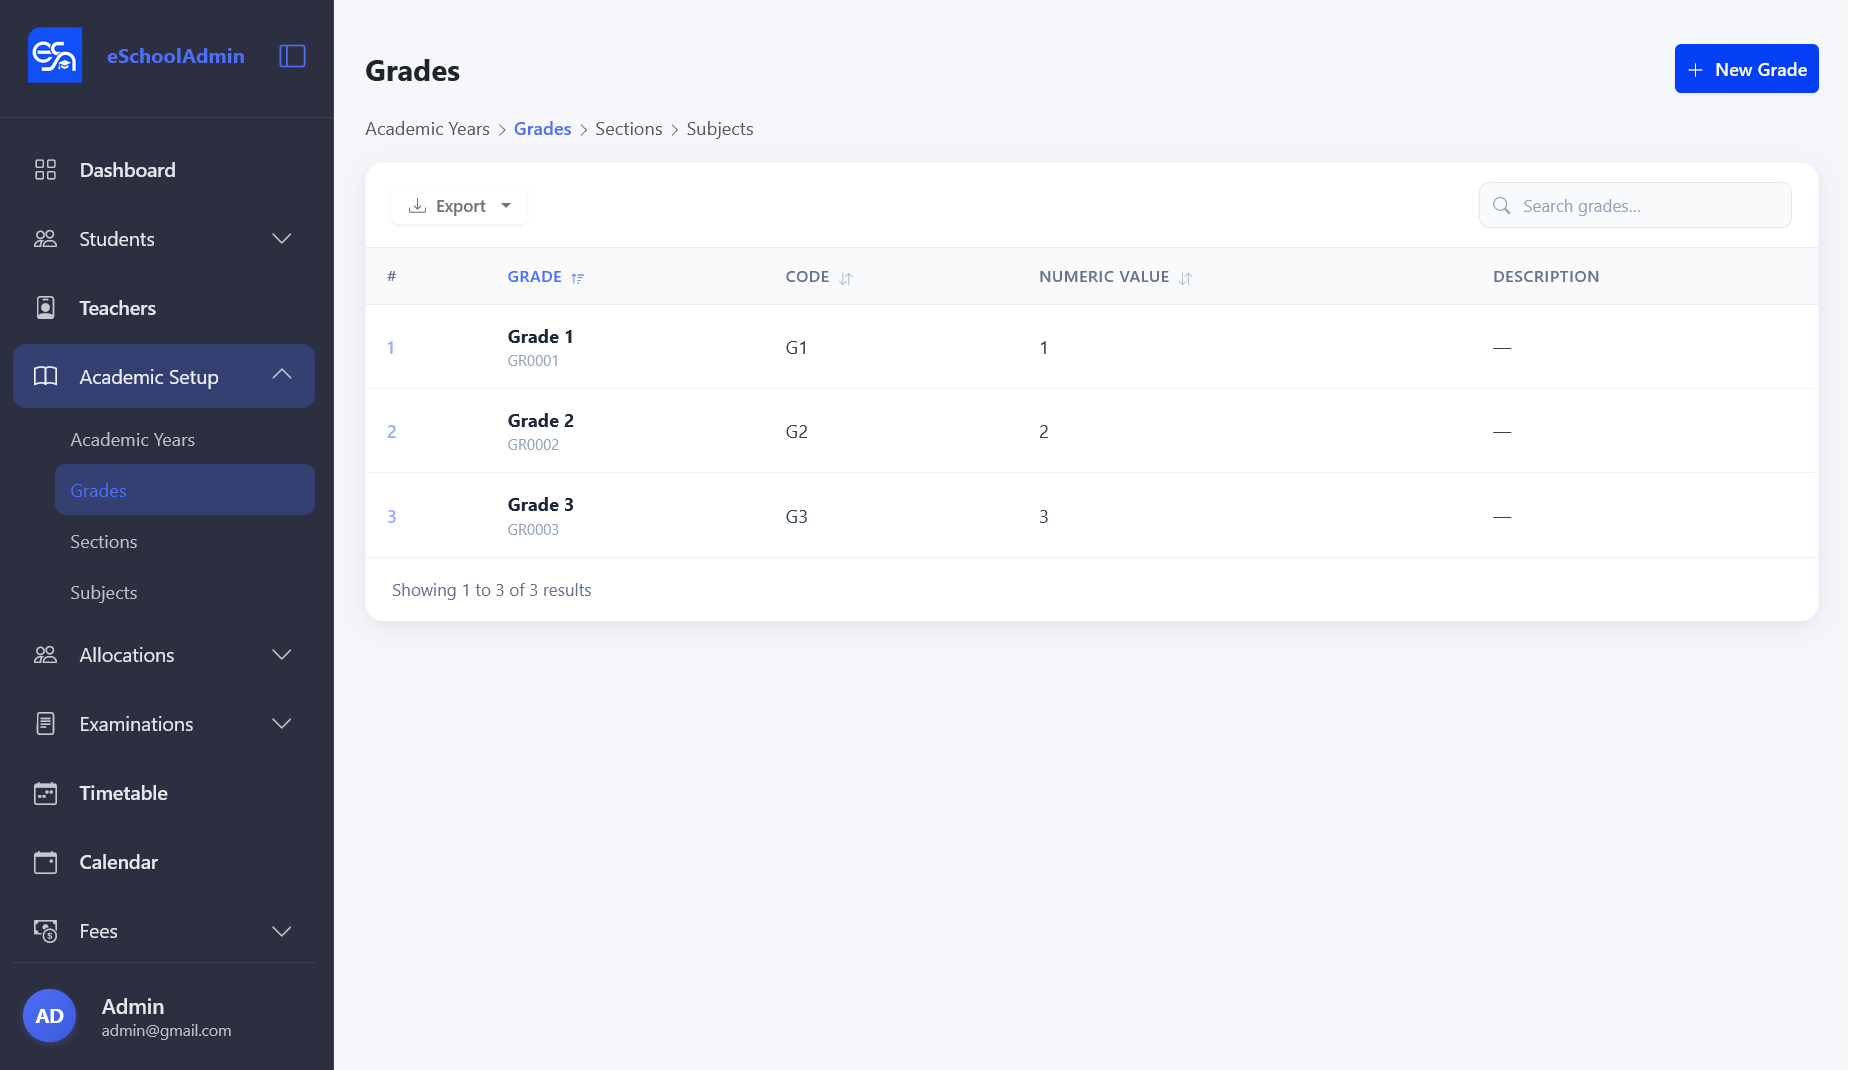The image size is (1849, 1070).
Task: Click the Grades page title
Action: click(x=412, y=71)
